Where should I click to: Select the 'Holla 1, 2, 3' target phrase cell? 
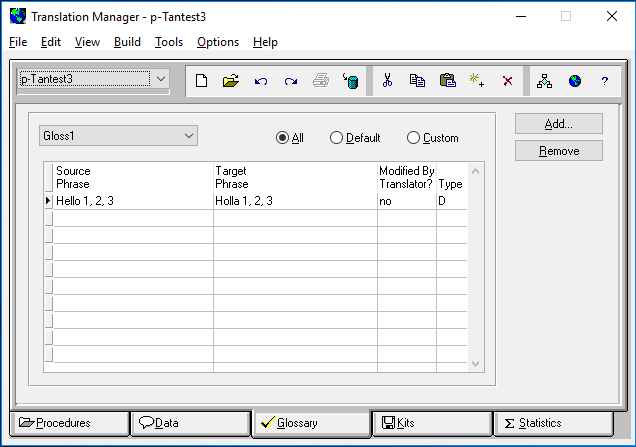(x=295, y=201)
